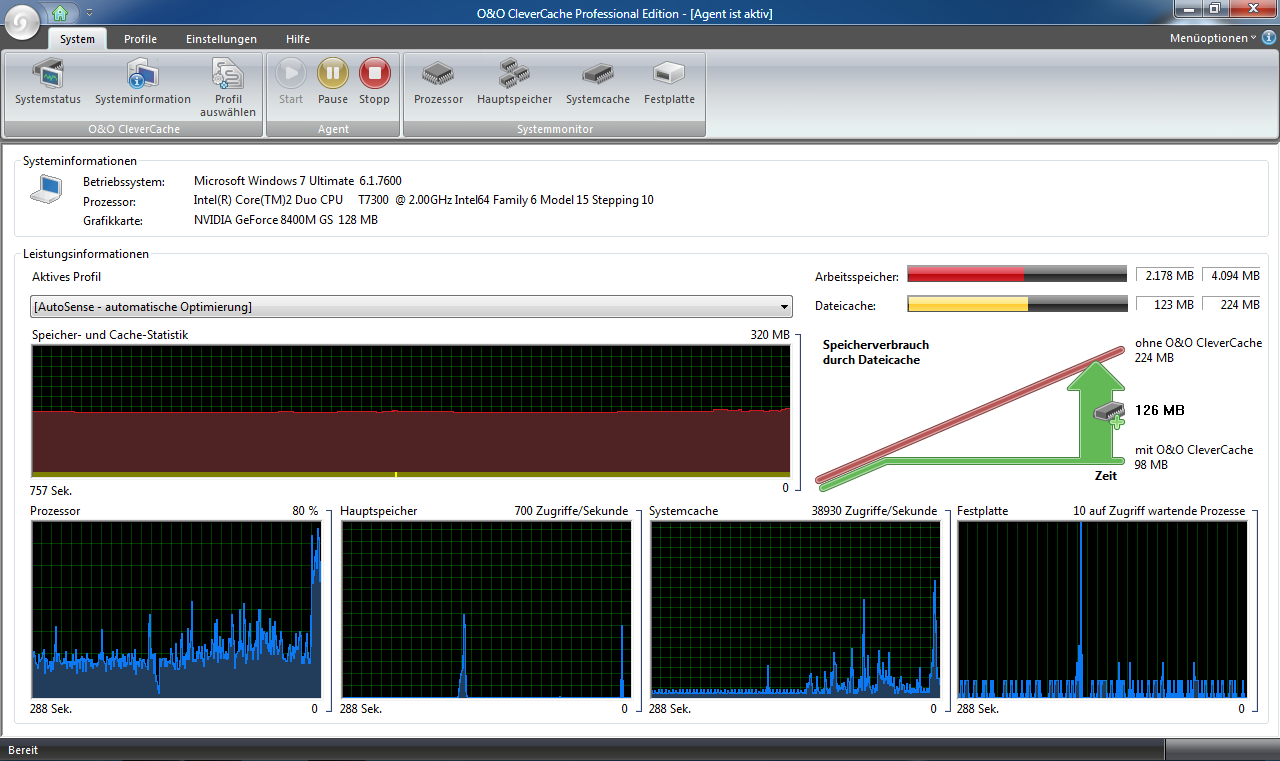The height and width of the screenshot is (761, 1280).
Task: Click the green home quick-access icon
Action: tap(62, 13)
